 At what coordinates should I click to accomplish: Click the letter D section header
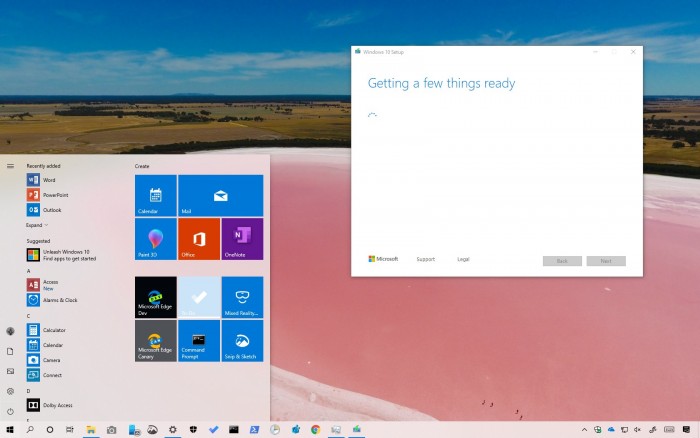[x=29, y=391]
